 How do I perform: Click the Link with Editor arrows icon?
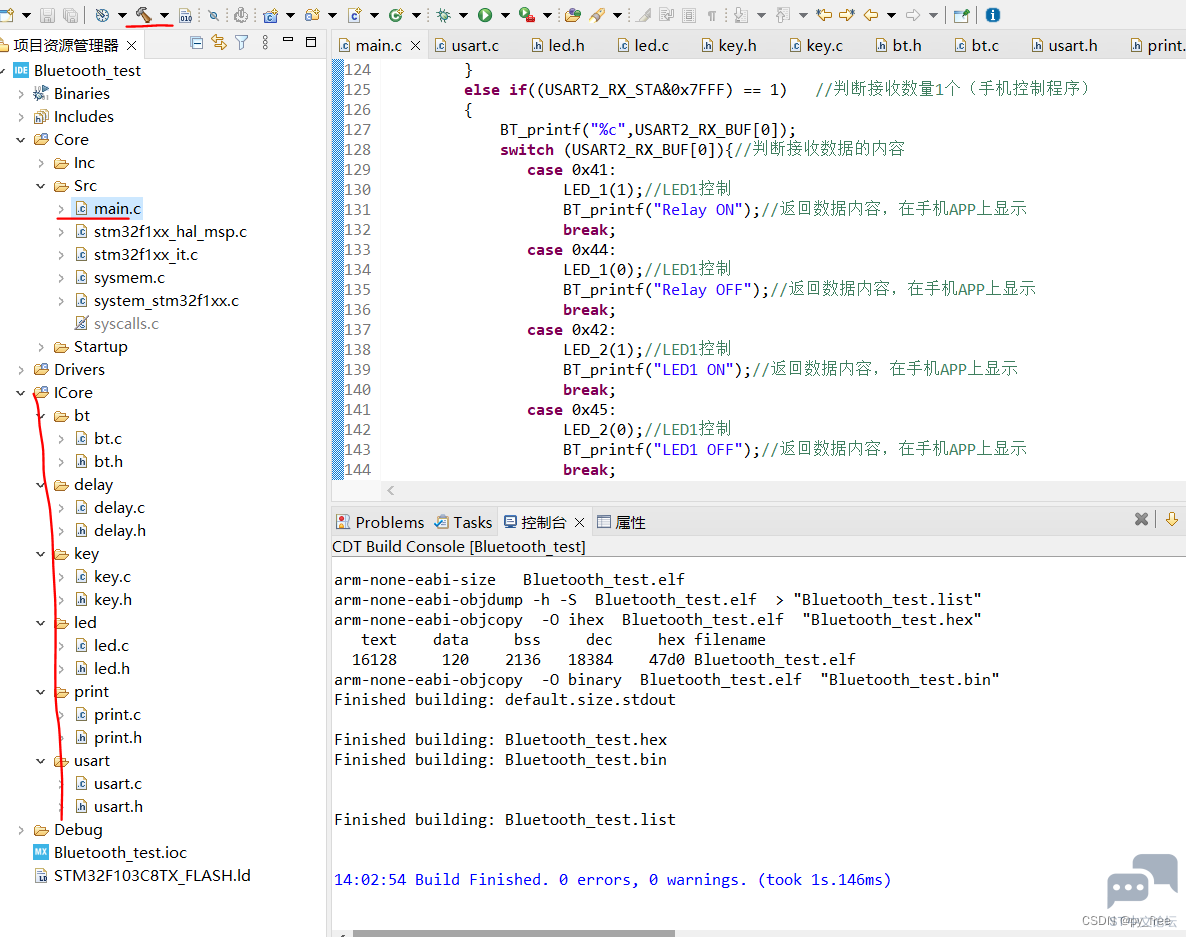click(x=218, y=43)
